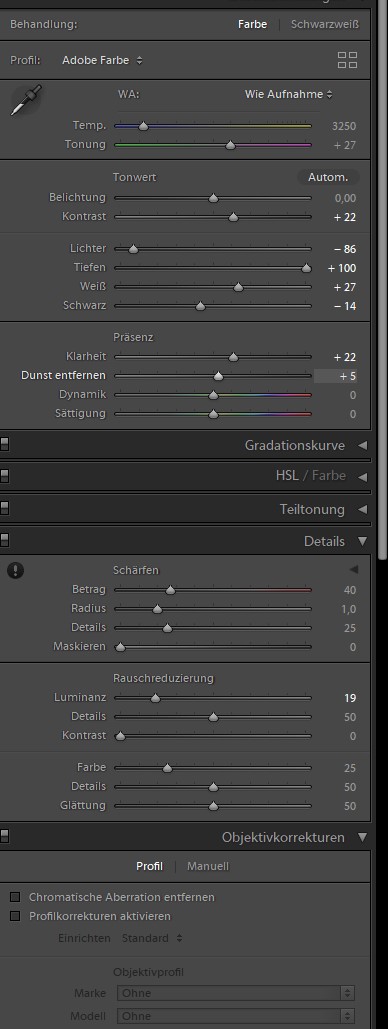Toggle the Teiltonung panel switch

click(x=4, y=509)
